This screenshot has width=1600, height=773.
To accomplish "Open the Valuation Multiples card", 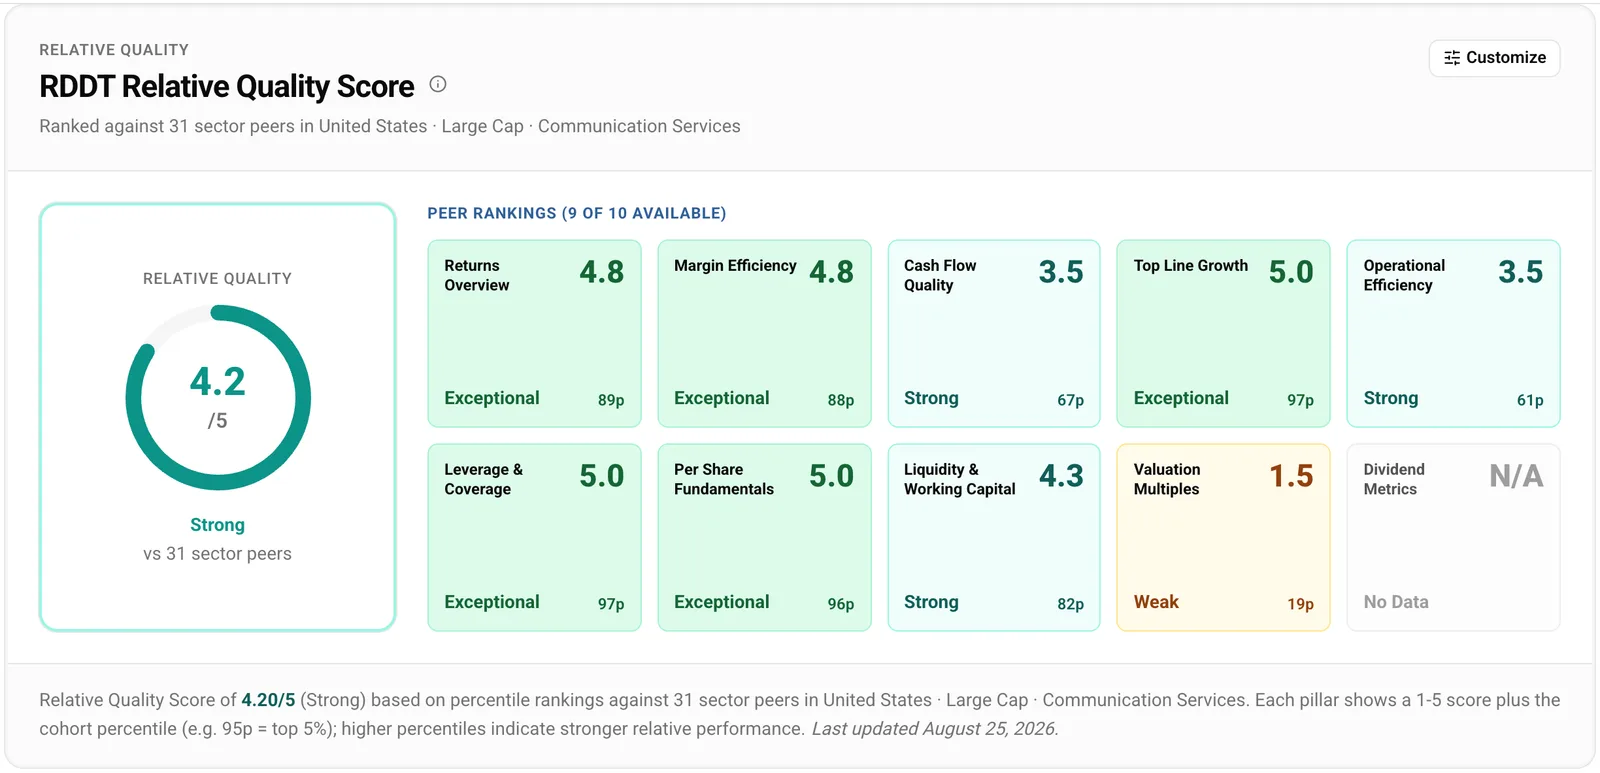I will coord(1223,537).
